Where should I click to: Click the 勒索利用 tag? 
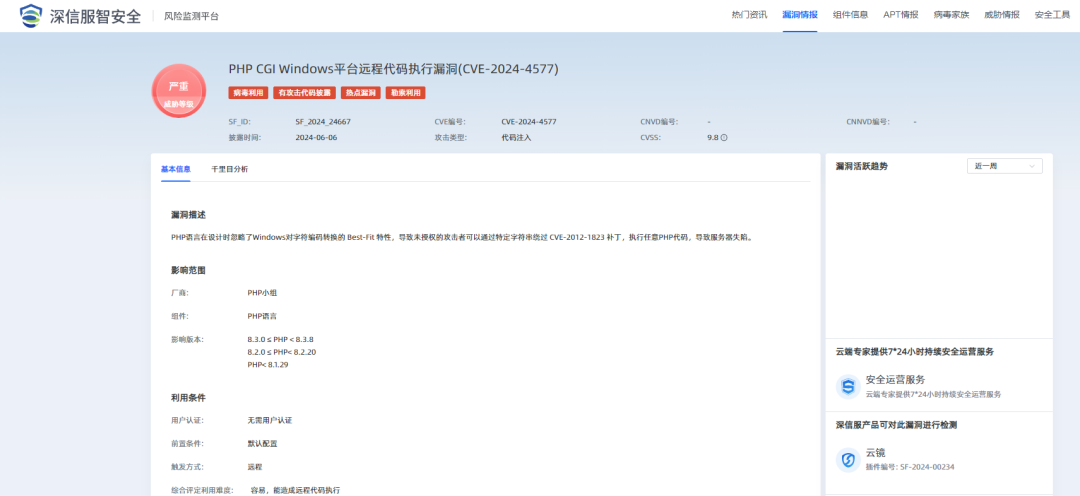(406, 92)
